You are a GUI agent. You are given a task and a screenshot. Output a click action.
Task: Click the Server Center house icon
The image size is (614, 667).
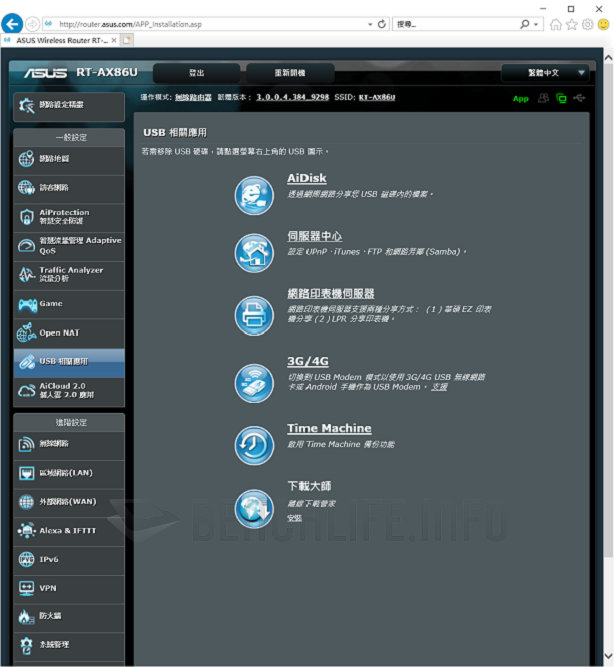click(x=254, y=253)
